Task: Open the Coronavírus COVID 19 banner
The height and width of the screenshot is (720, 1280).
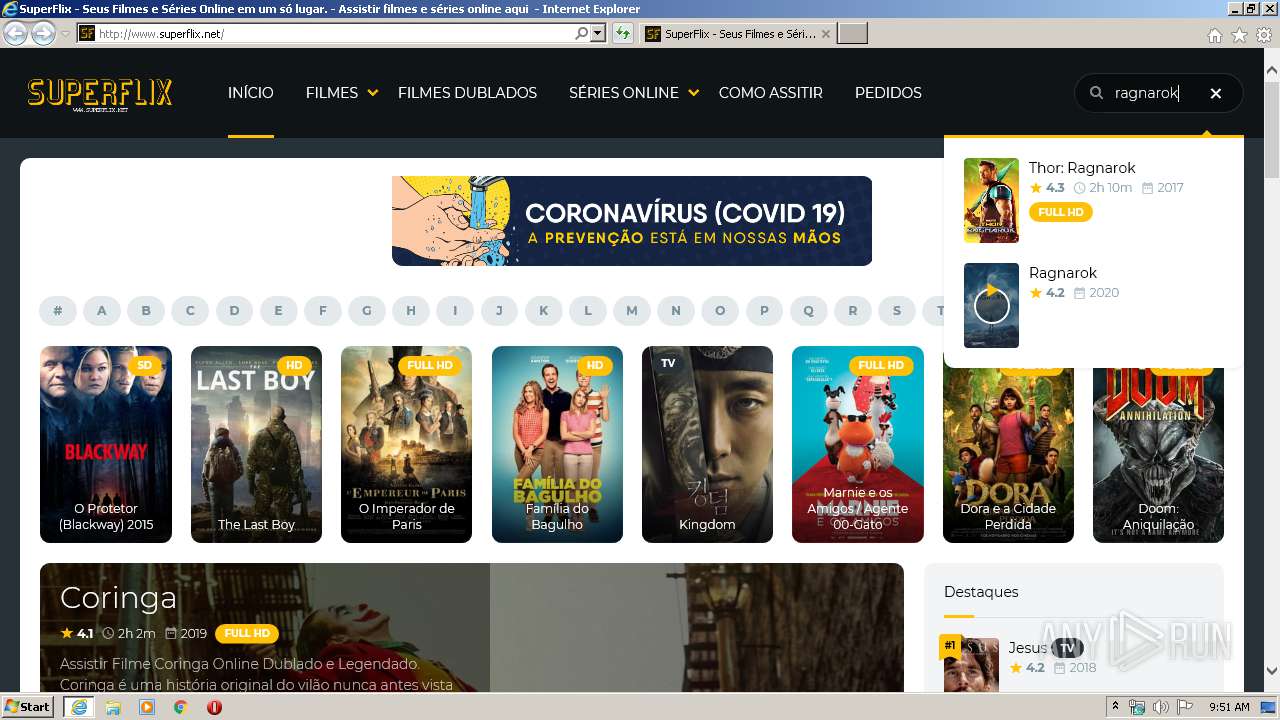Action: [x=632, y=221]
